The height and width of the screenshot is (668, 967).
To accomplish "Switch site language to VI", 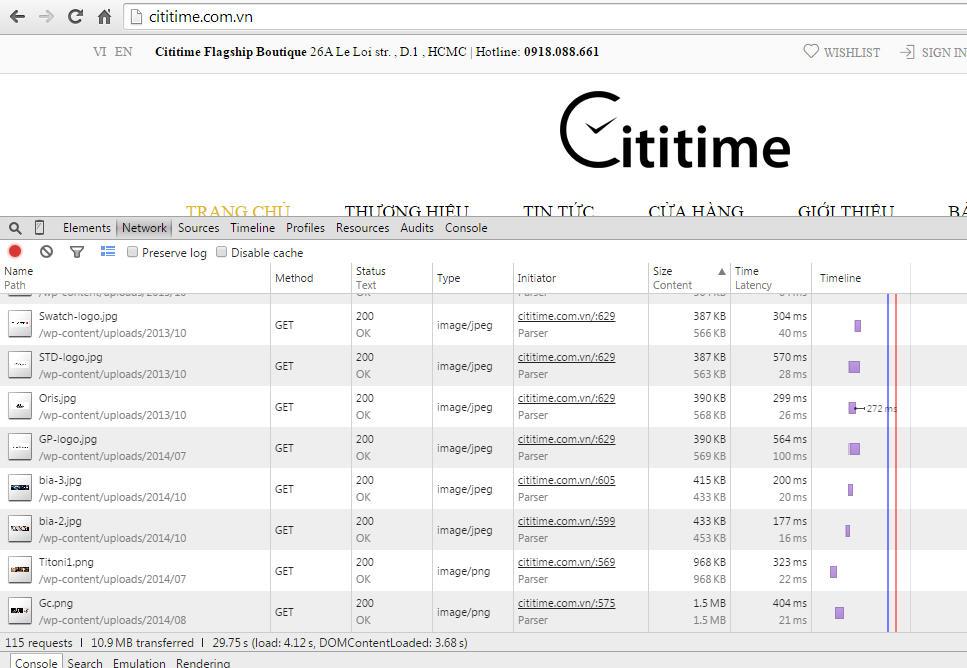I will [x=100, y=52].
